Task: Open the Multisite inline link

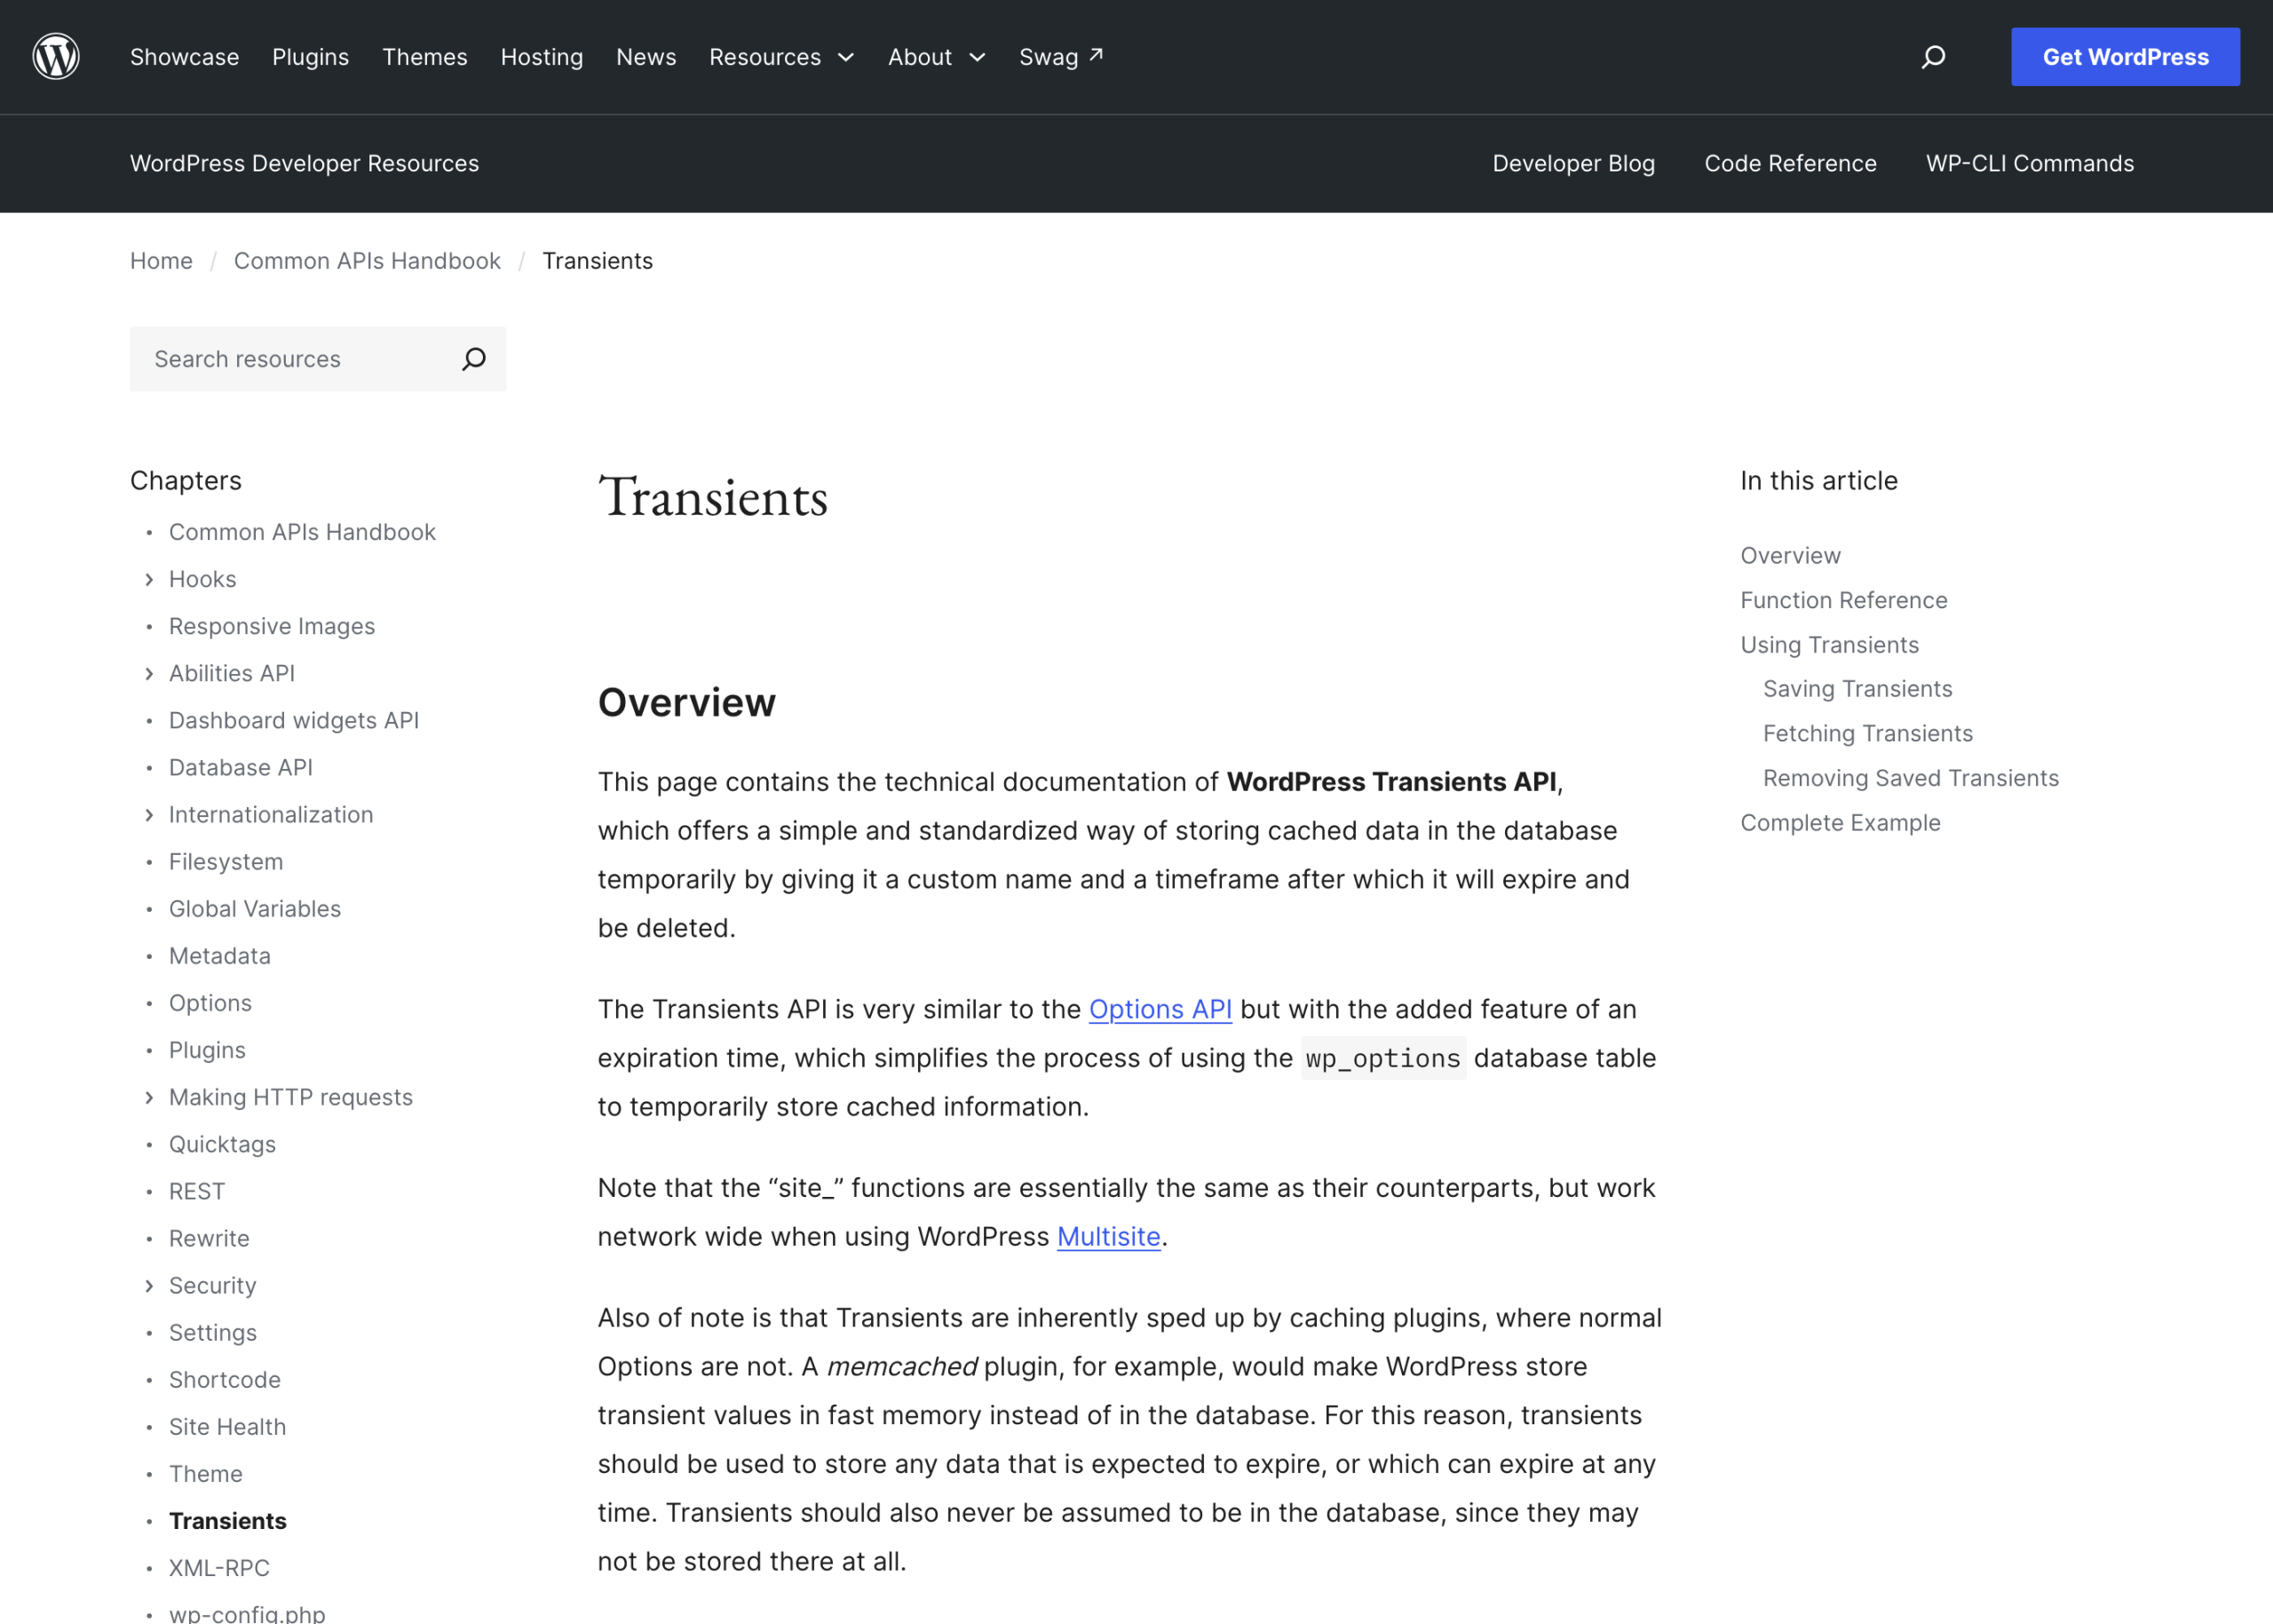Action: coord(1108,1236)
